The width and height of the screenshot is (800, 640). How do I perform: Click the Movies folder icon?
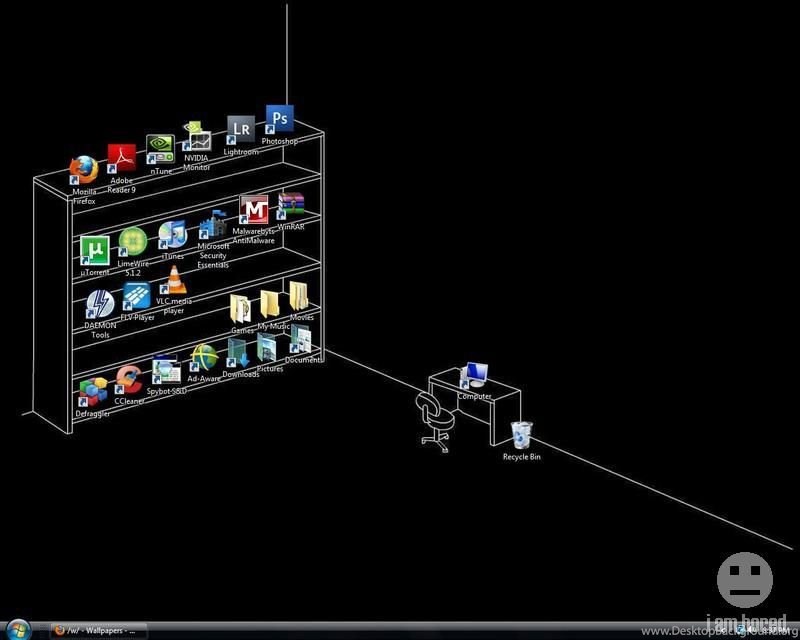tap(299, 297)
